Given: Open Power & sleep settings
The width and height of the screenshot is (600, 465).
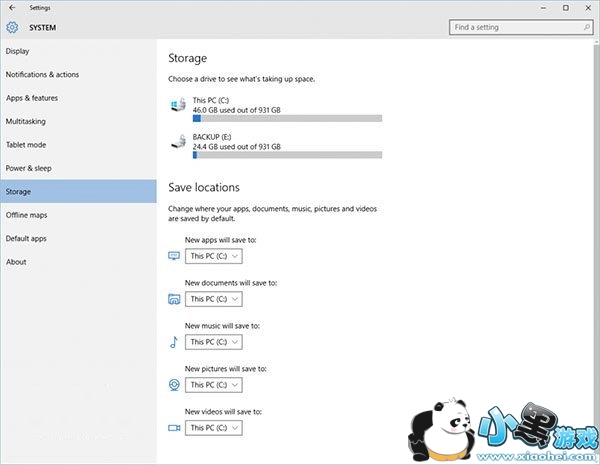Looking at the screenshot, I should coord(78,168).
